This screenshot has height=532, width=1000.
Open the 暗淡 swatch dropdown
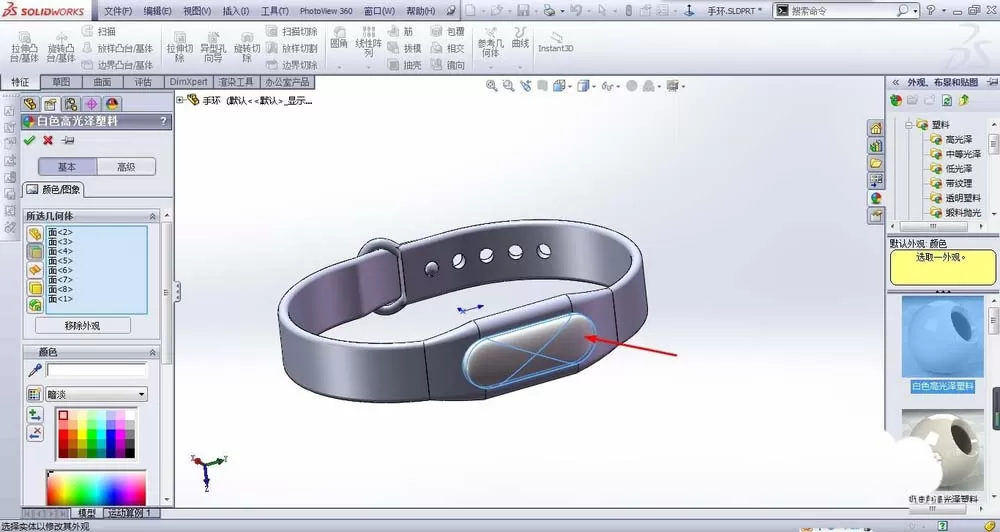142,394
